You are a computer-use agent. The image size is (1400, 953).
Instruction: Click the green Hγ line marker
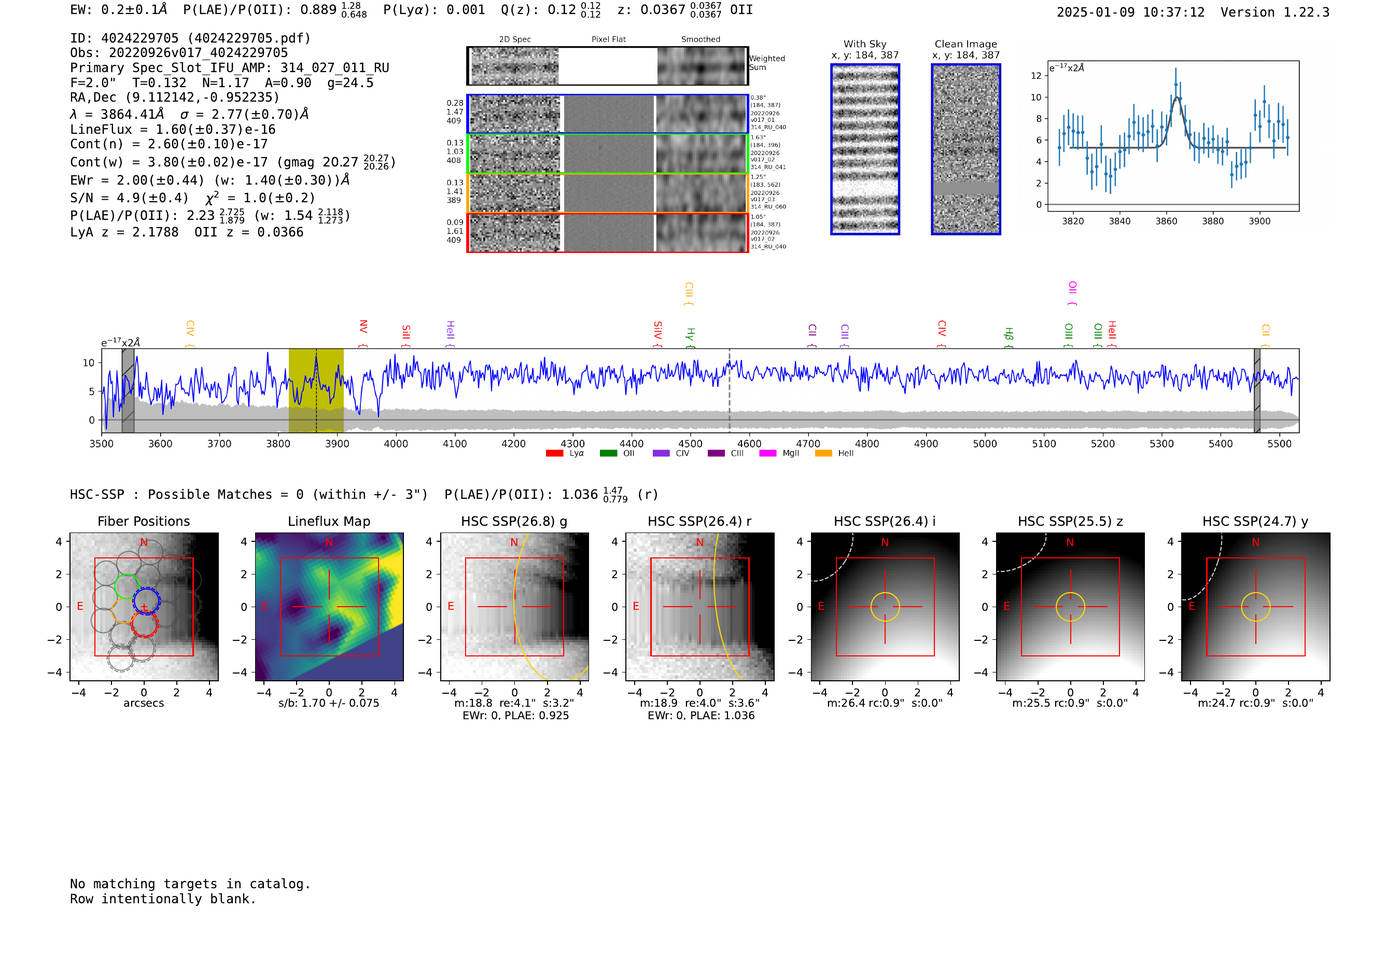pyautogui.click(x=690, y=337)
